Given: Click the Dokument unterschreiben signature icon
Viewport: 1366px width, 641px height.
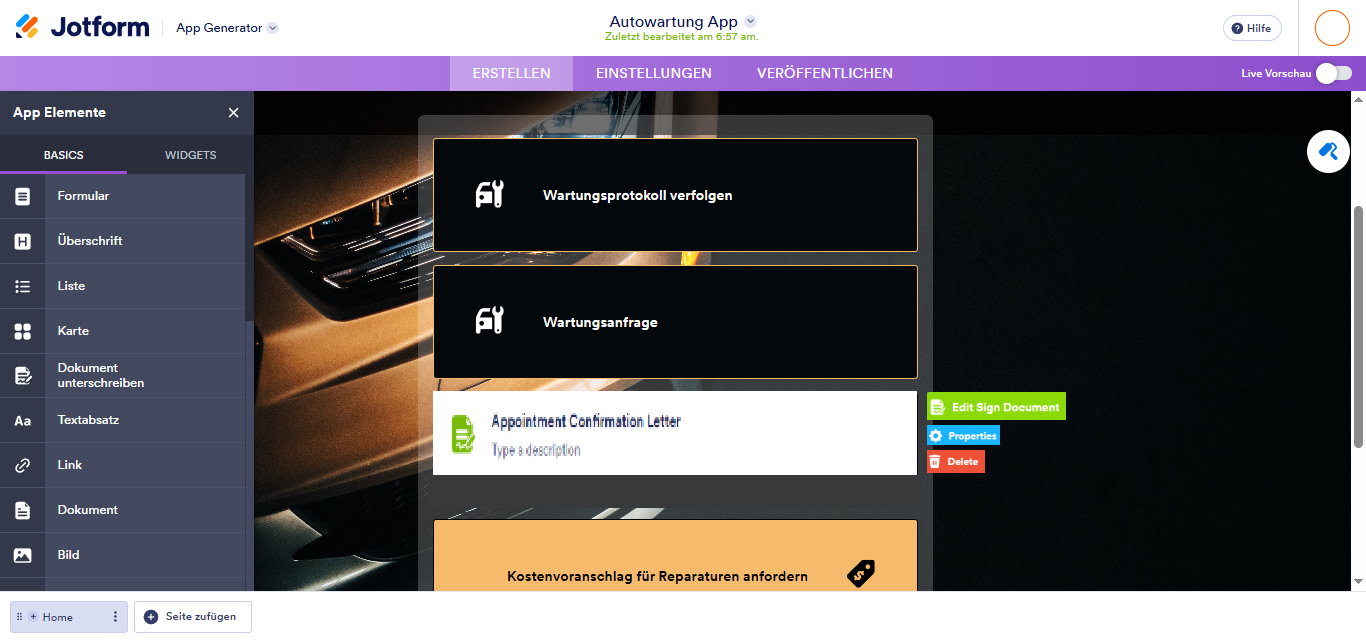Looking at the screenshot, I should click(x=23, y=375).
